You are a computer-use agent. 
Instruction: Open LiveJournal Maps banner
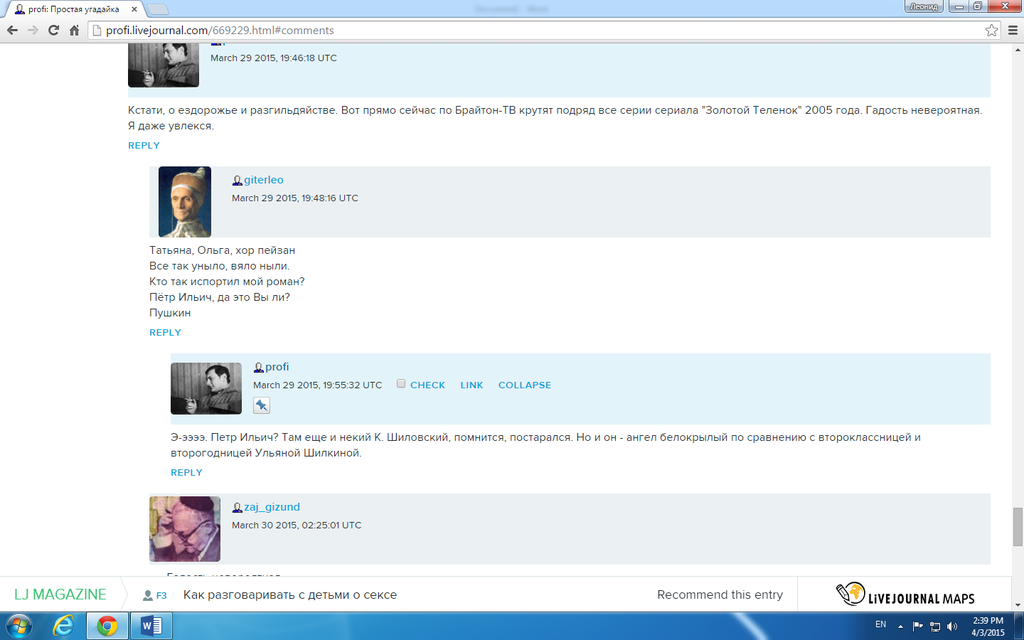point(905,594)
